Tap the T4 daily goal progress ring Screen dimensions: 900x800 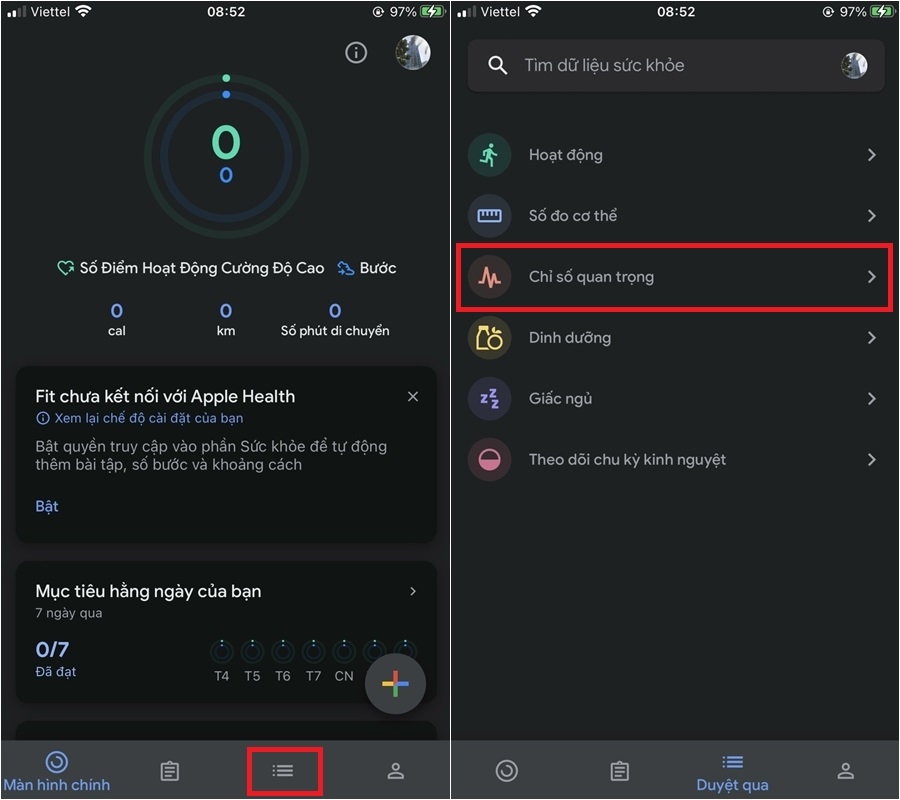[222, 651]
